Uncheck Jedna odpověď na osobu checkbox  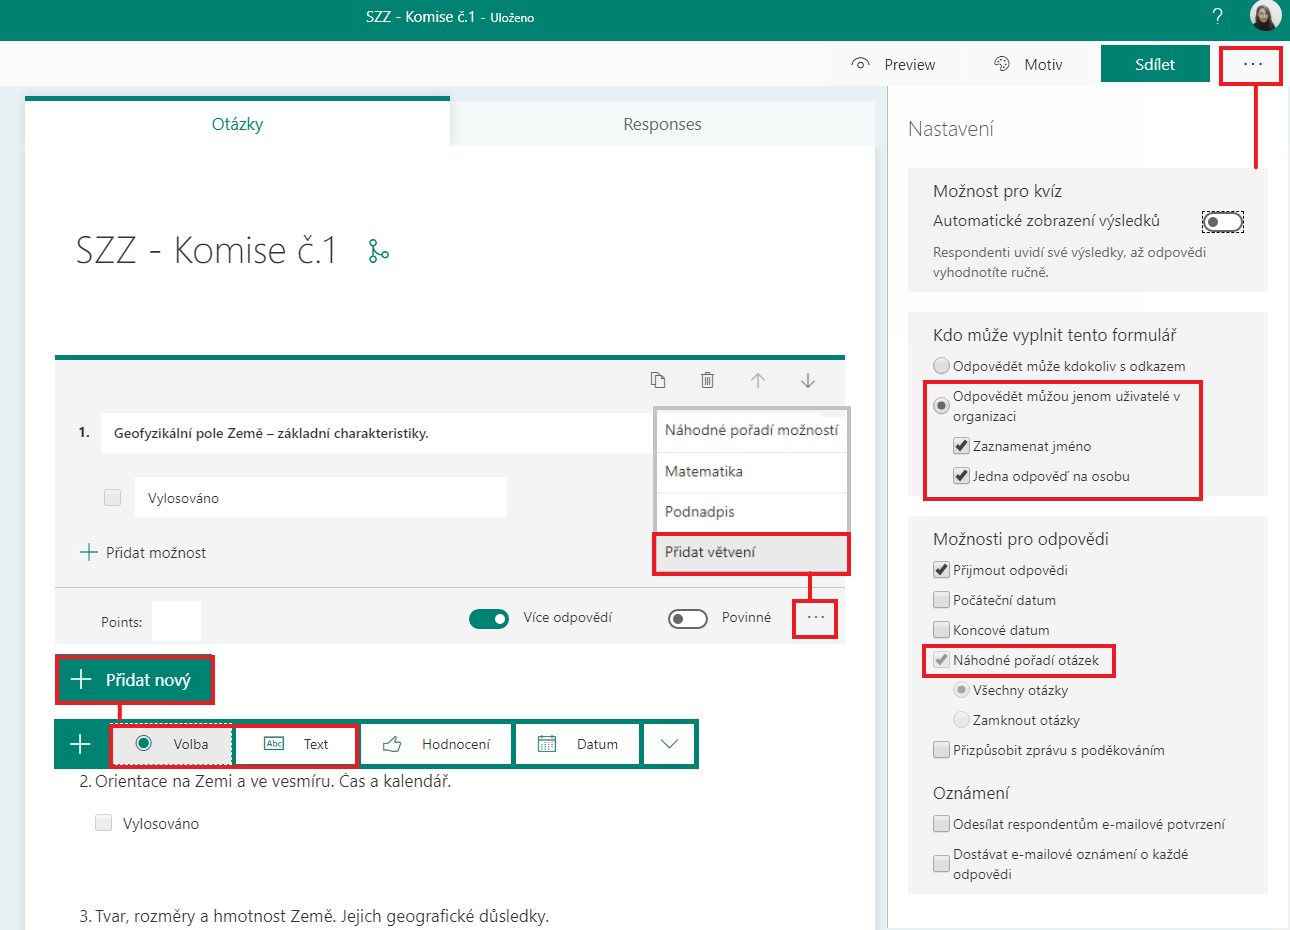[x=961, y=476]
